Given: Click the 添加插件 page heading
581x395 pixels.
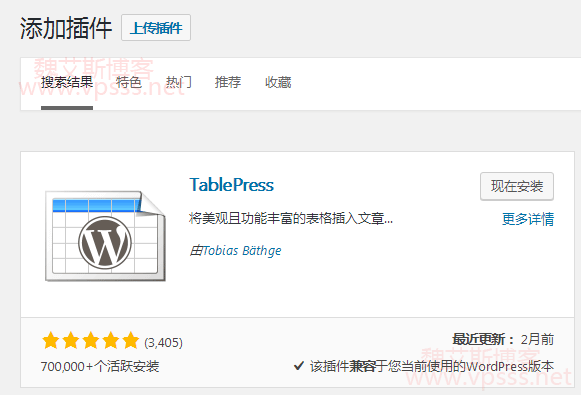Looking at the screenshot, I should coord(66,28).
